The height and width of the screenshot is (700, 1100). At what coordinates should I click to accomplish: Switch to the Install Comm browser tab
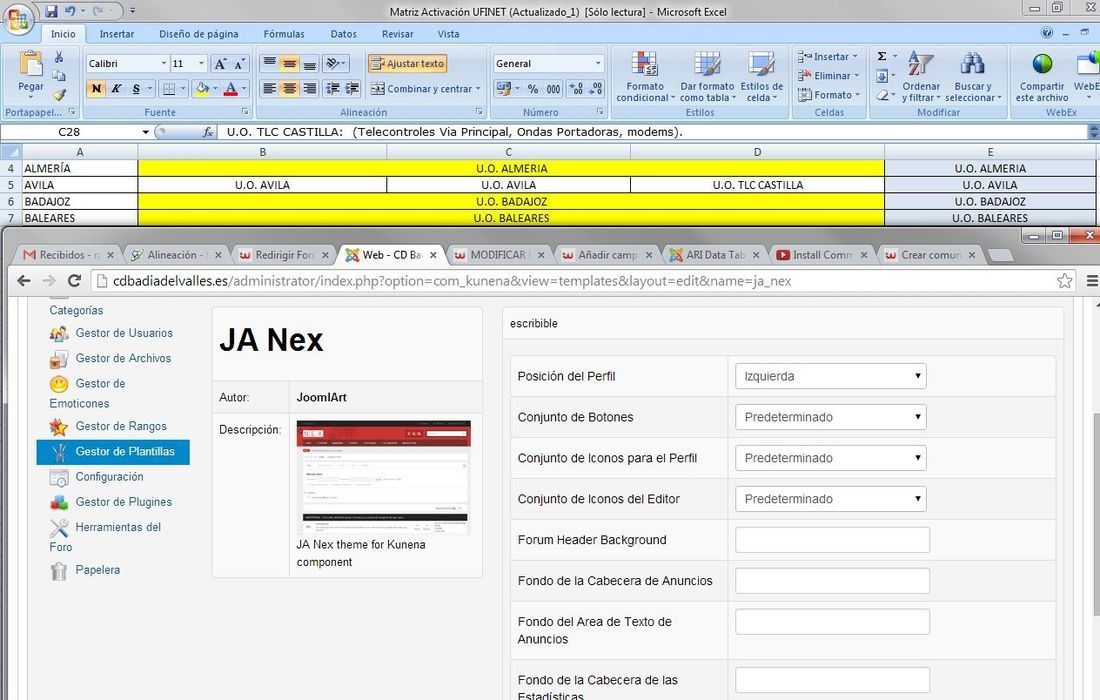[x=821, y=255]
